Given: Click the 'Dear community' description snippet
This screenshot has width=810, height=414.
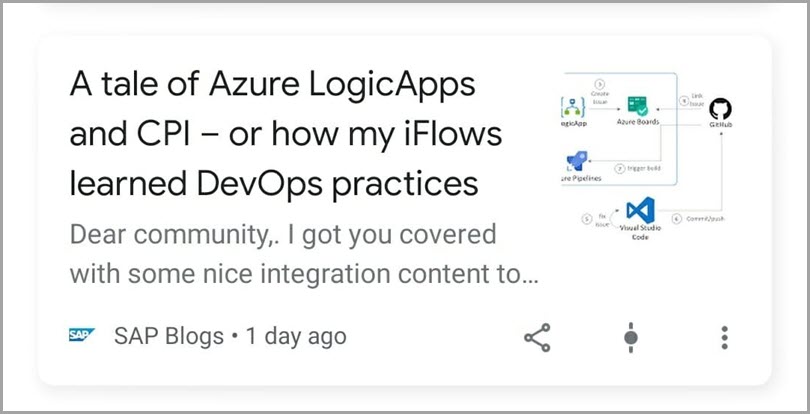Looking at the screenshot, I should tap(304, 254).
